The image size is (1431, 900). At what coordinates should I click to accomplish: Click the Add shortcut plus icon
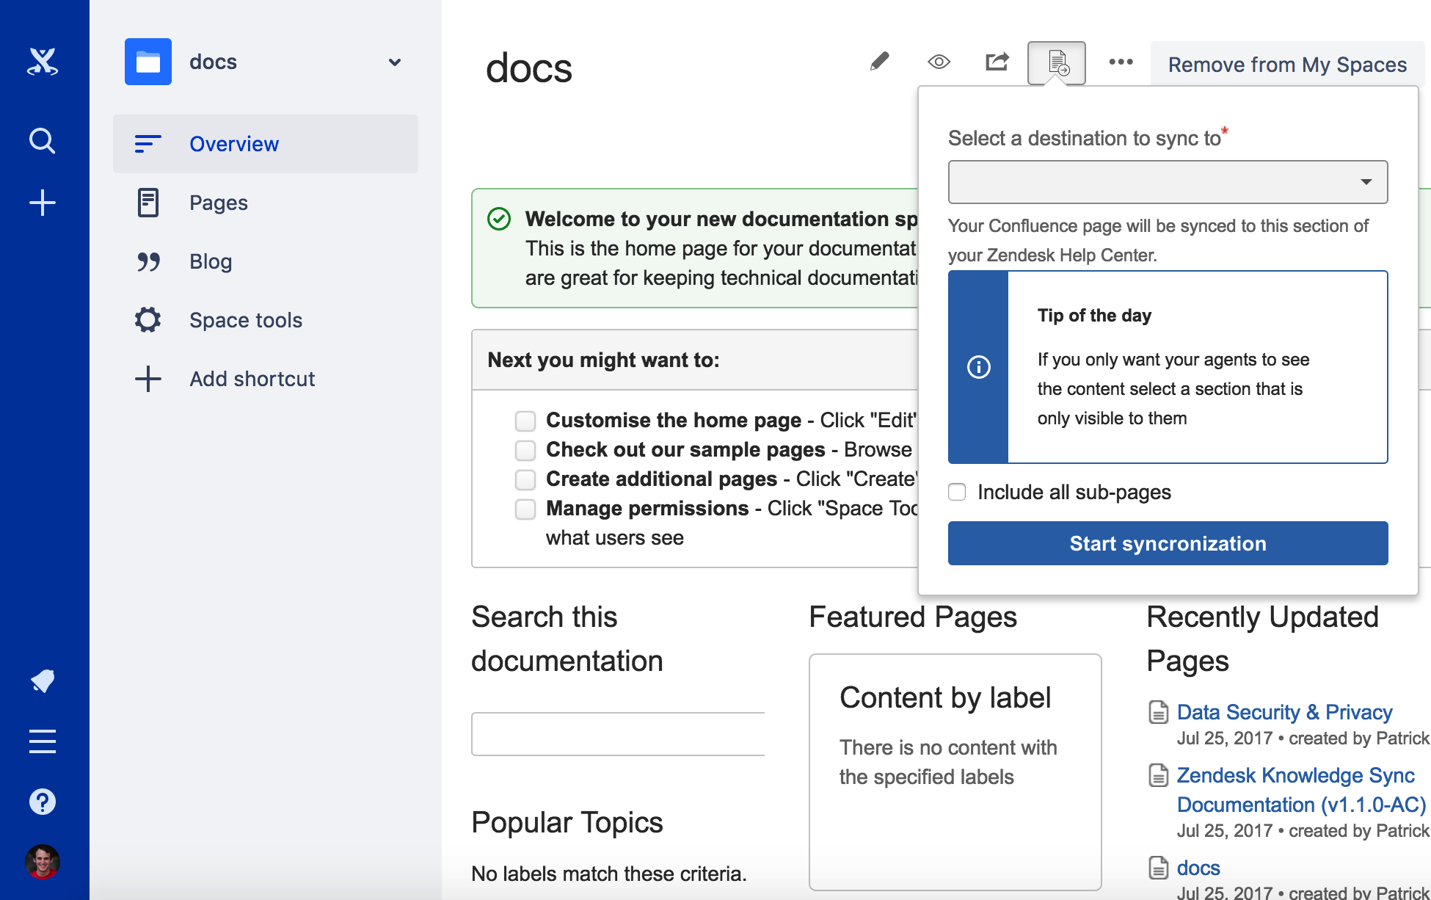pyautogui.click(x=148, y=379)
